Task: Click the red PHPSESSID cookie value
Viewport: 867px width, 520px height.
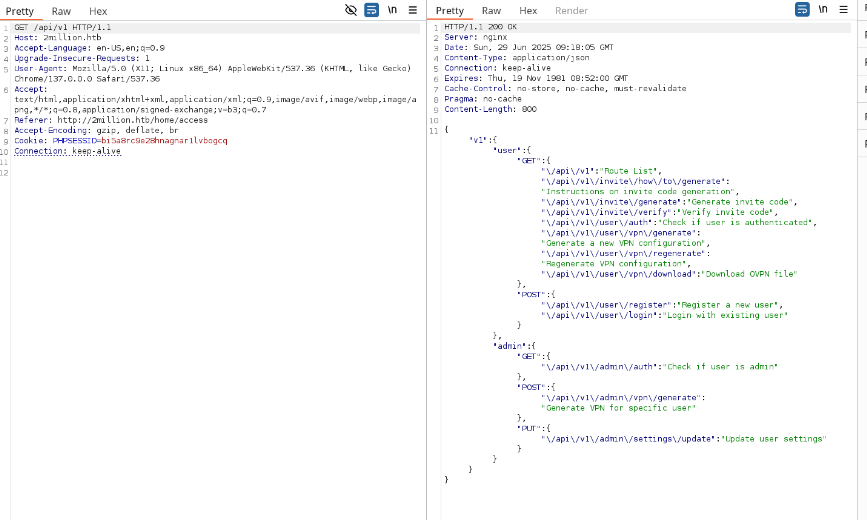Action: tap(164, 141)
